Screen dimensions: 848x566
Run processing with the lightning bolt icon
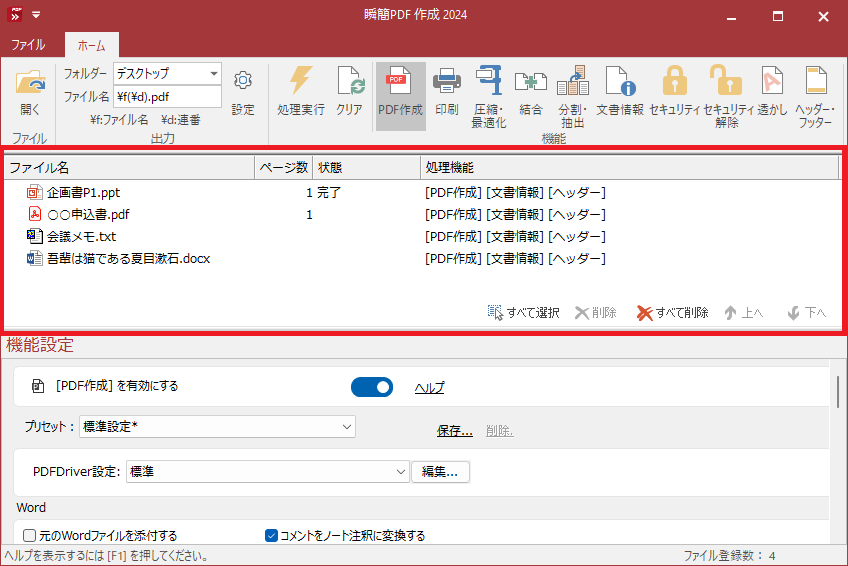[x=301, y=80]
